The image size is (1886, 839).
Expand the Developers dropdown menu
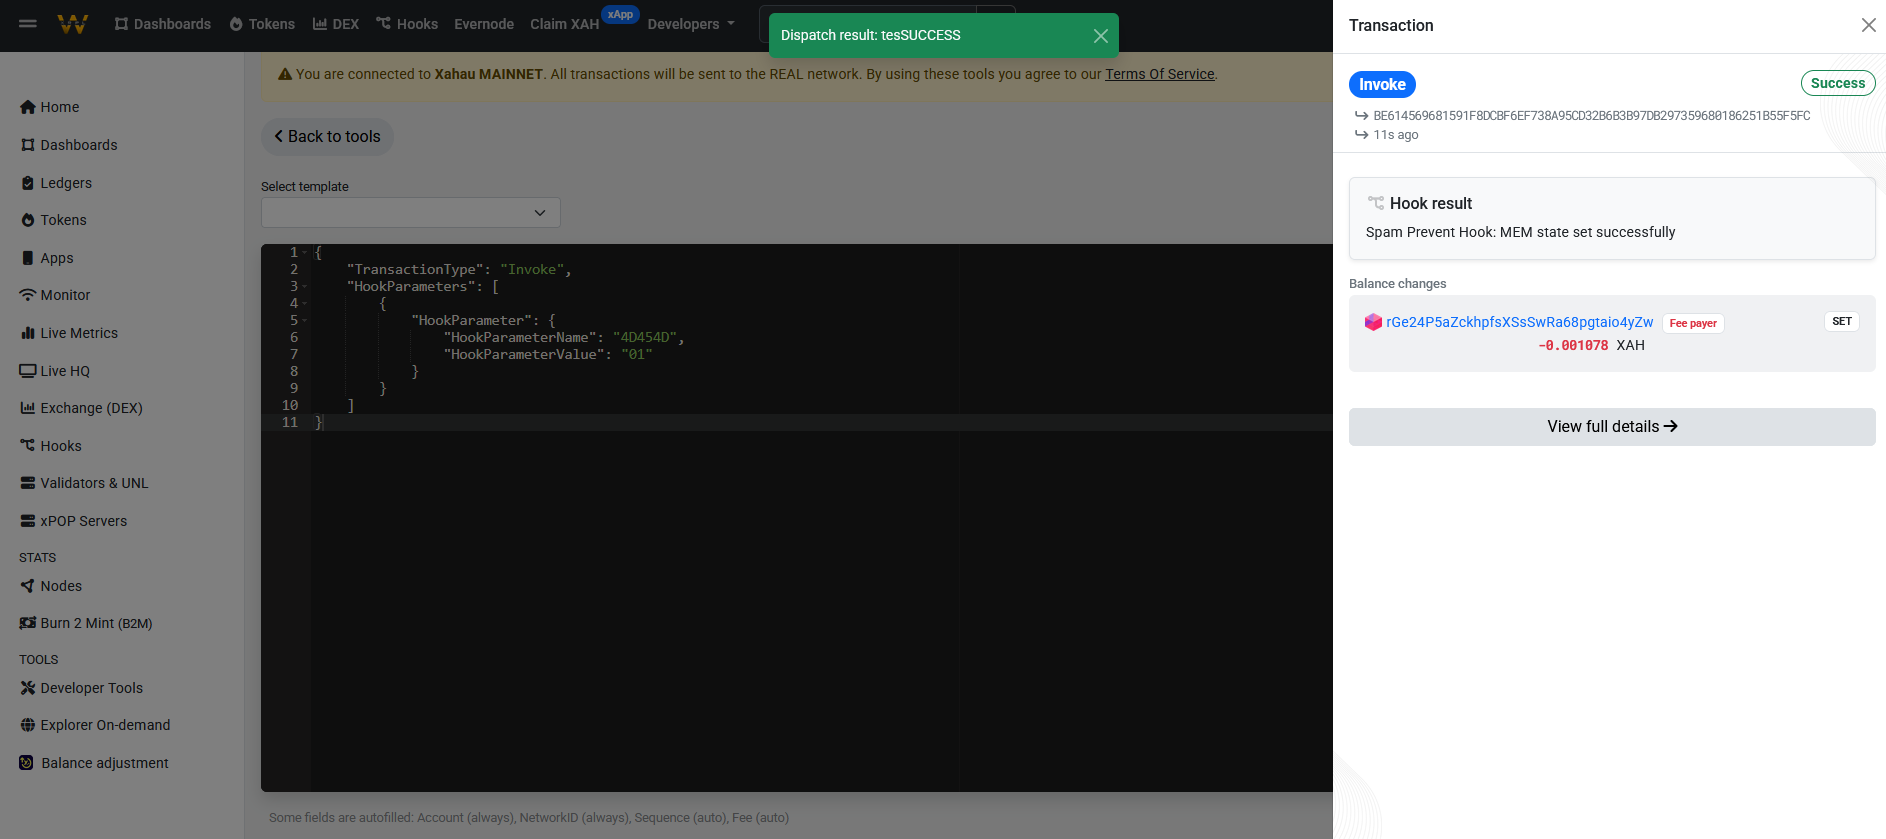pyautogui.click(x=691, y=24)
